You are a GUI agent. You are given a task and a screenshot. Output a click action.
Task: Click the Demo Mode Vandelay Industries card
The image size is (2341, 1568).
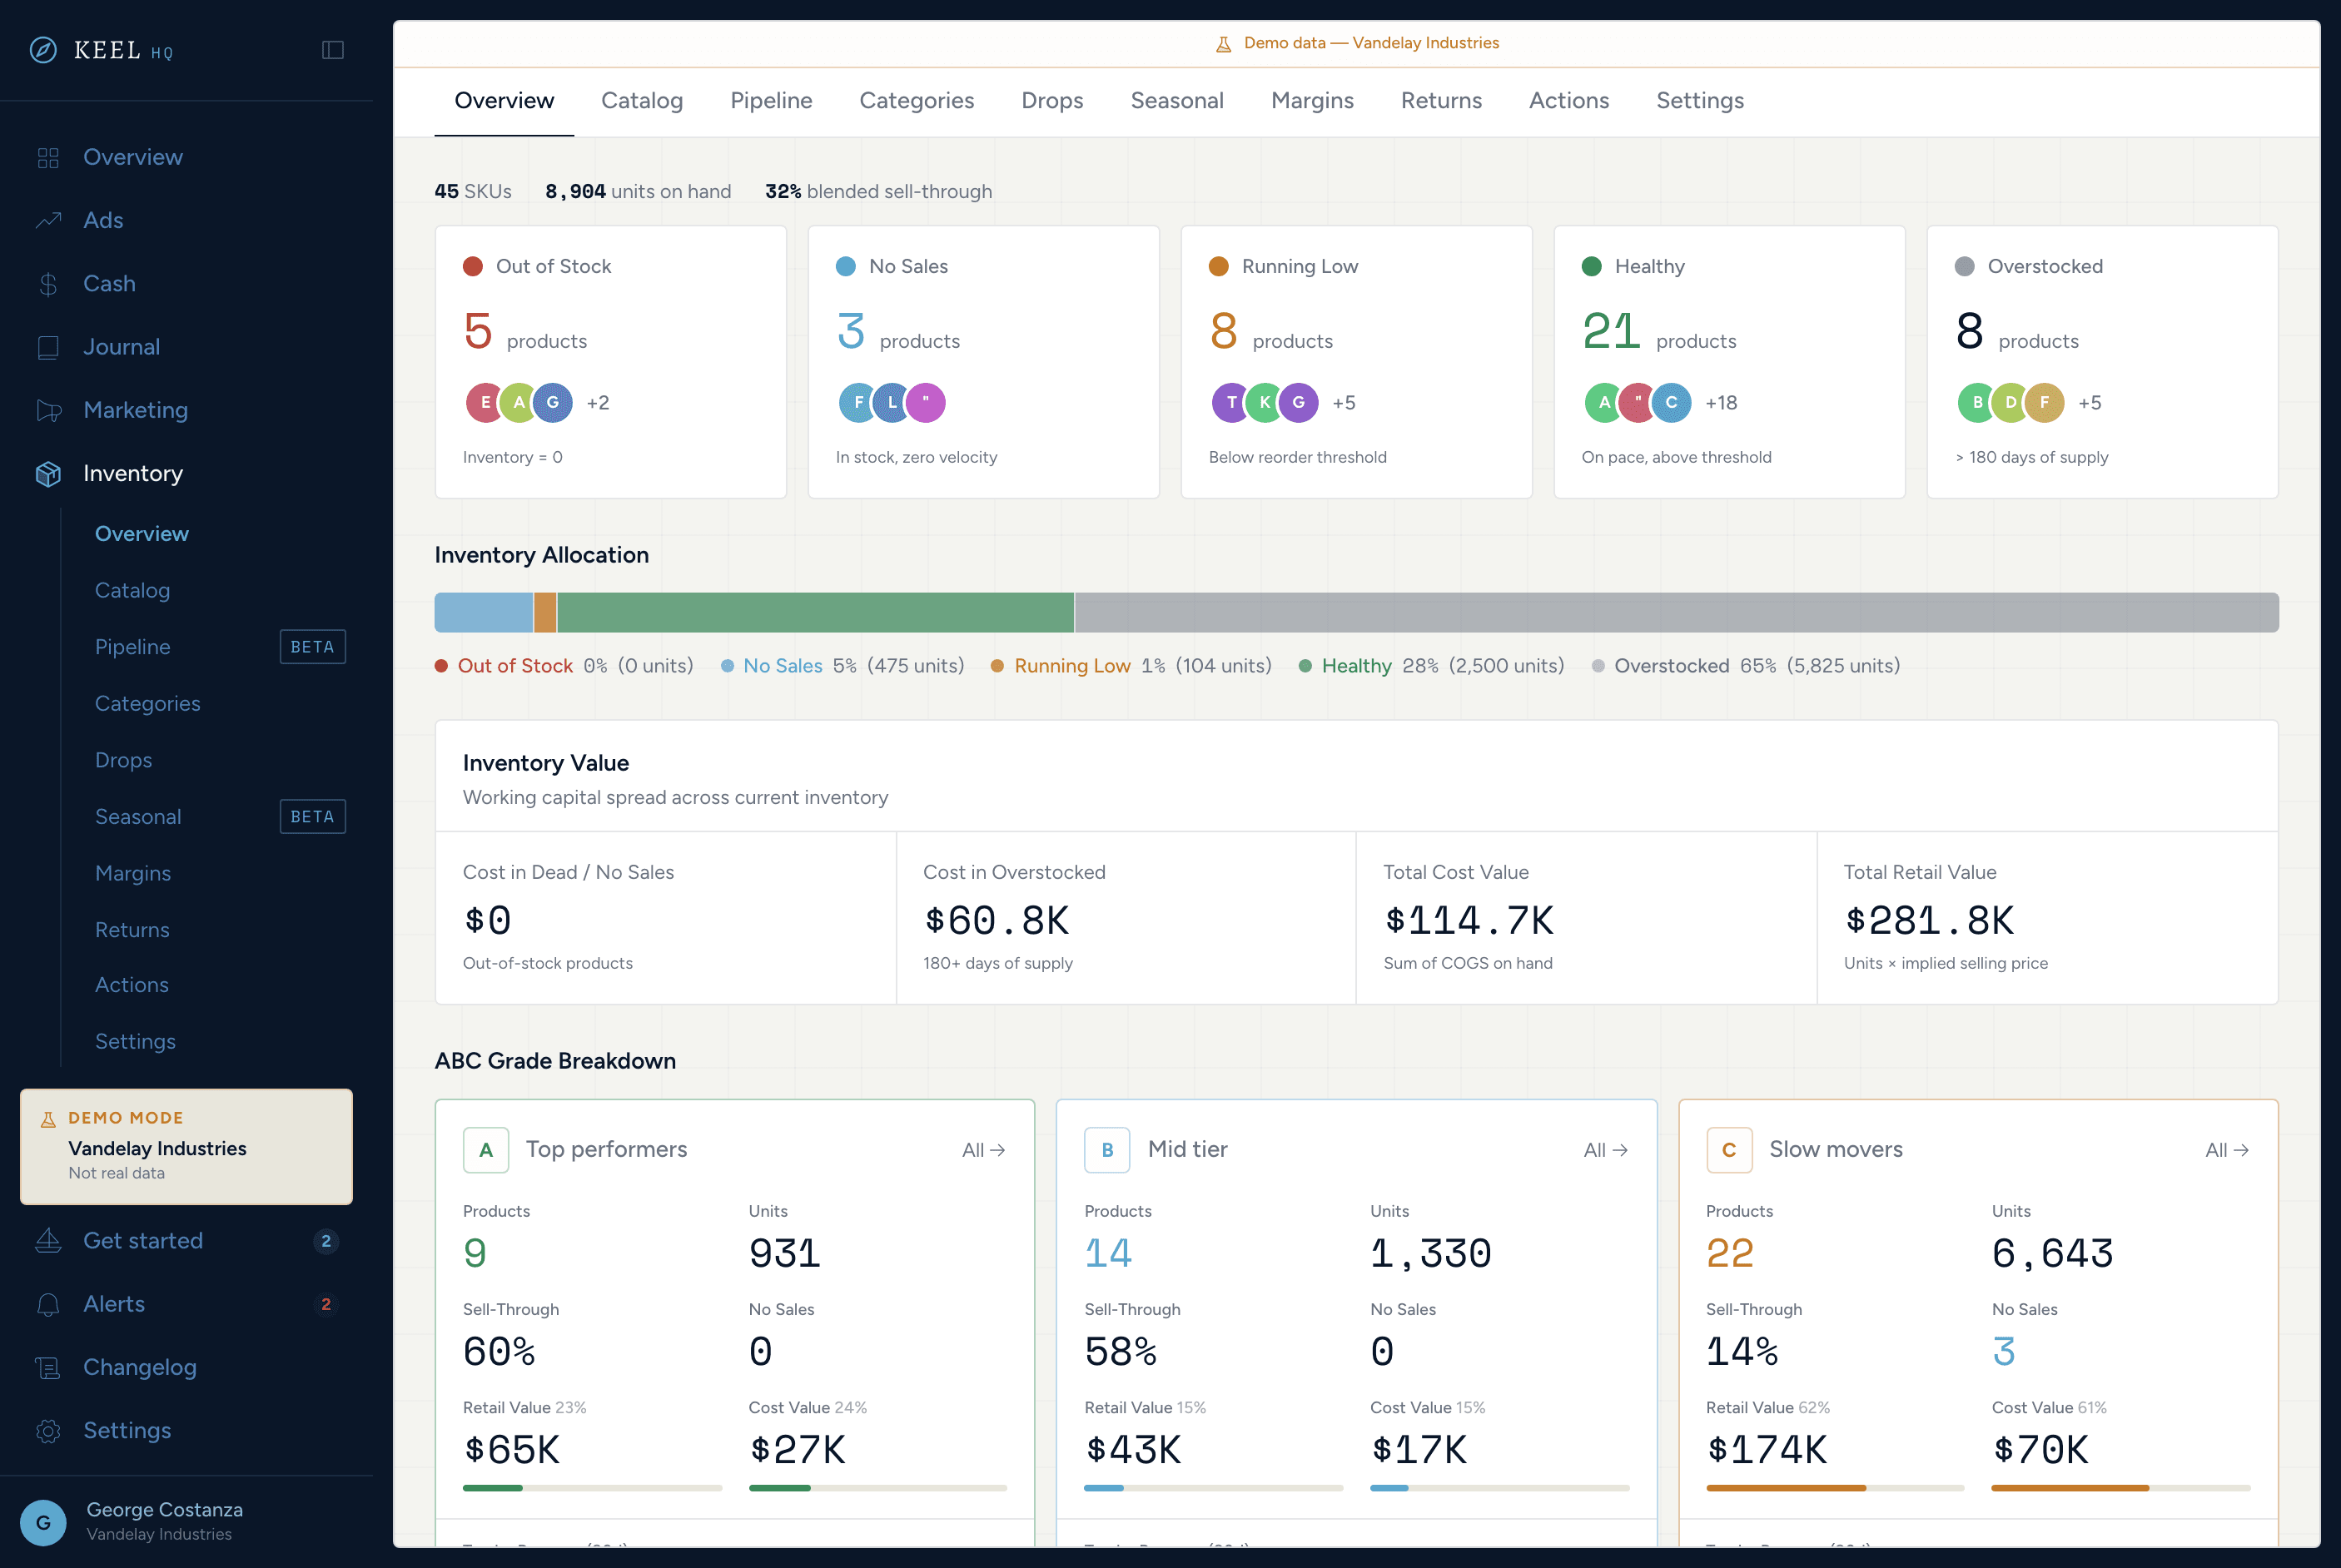point(186,1146)
